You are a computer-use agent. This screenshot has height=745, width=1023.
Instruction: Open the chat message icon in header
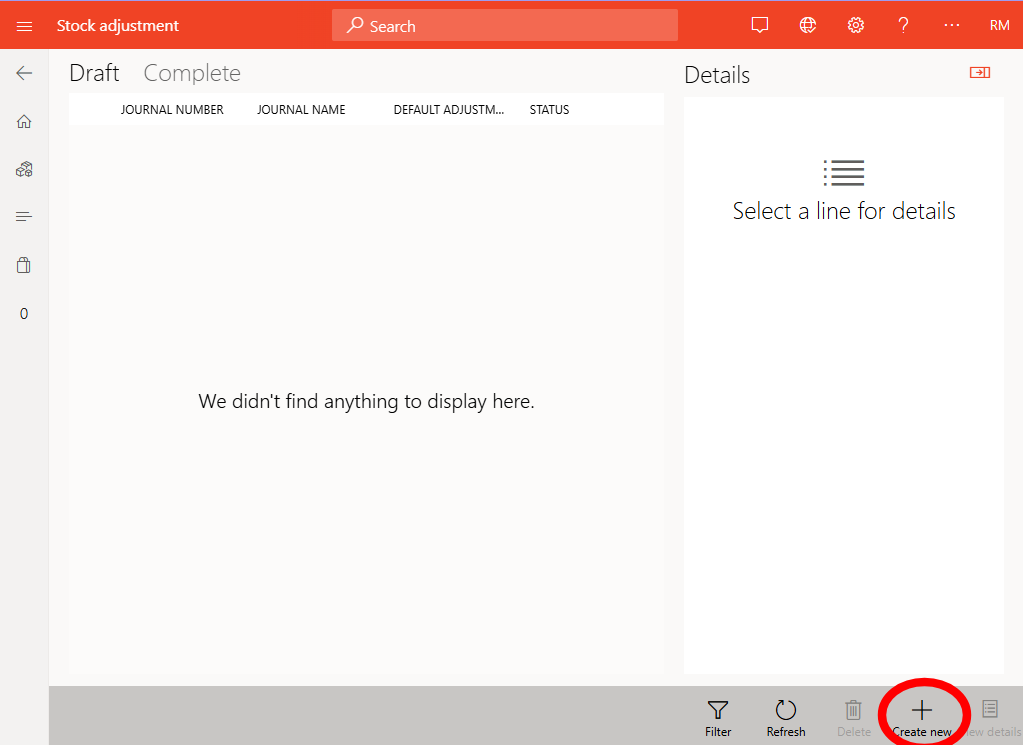(760, 26)
